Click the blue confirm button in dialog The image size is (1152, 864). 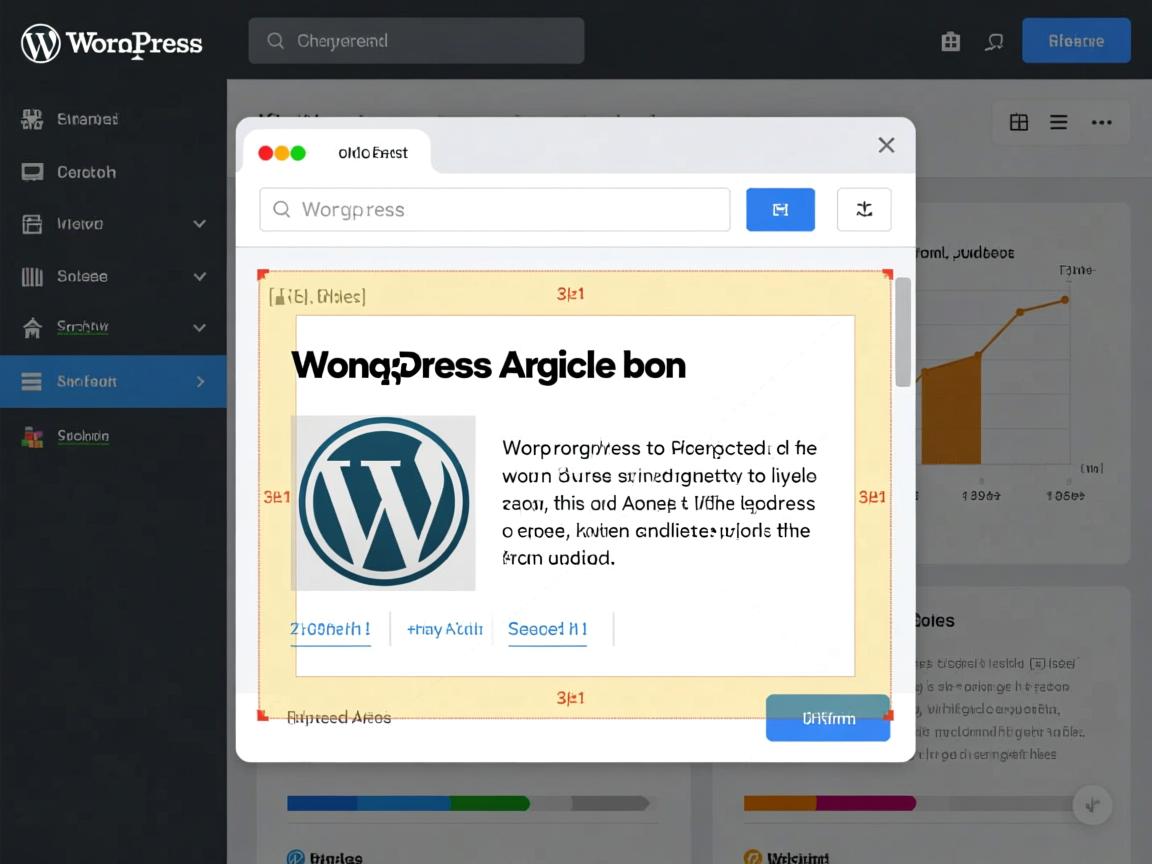828,718
